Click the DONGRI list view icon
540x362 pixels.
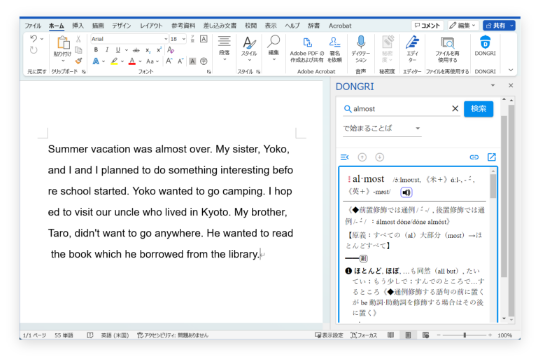[344, 157]
